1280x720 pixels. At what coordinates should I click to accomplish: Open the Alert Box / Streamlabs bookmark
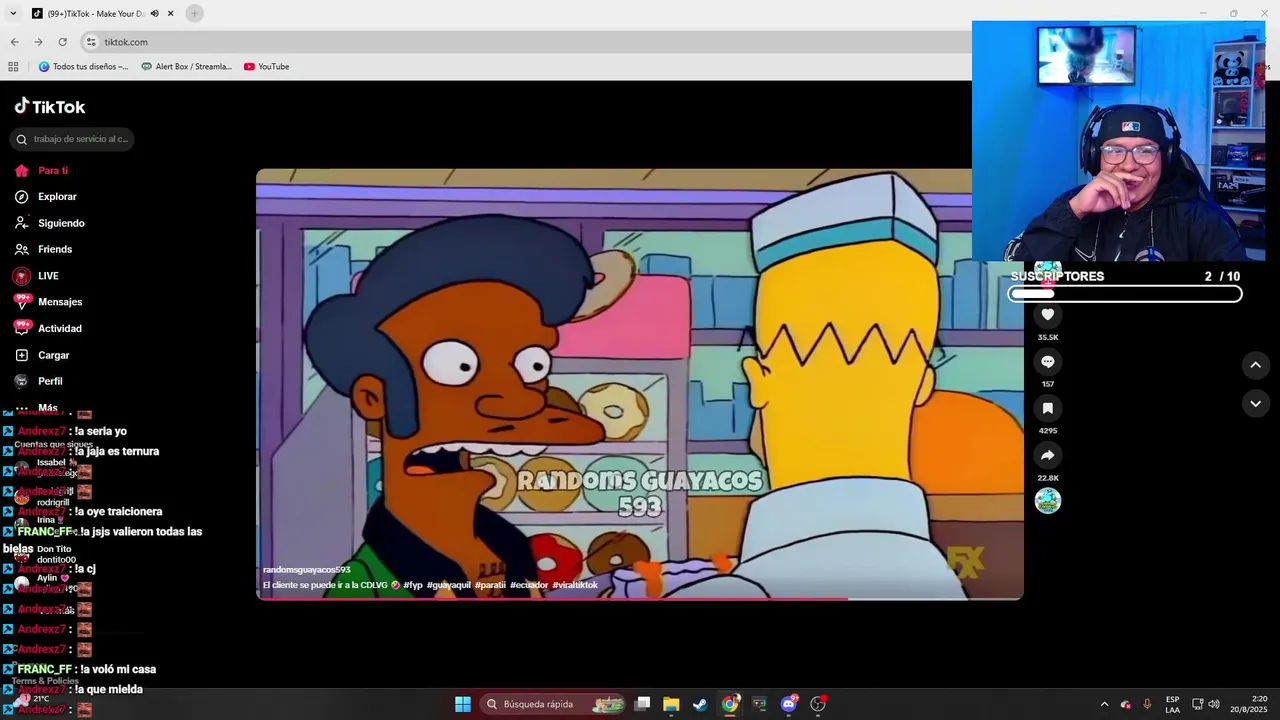click(x=186, y=67)
